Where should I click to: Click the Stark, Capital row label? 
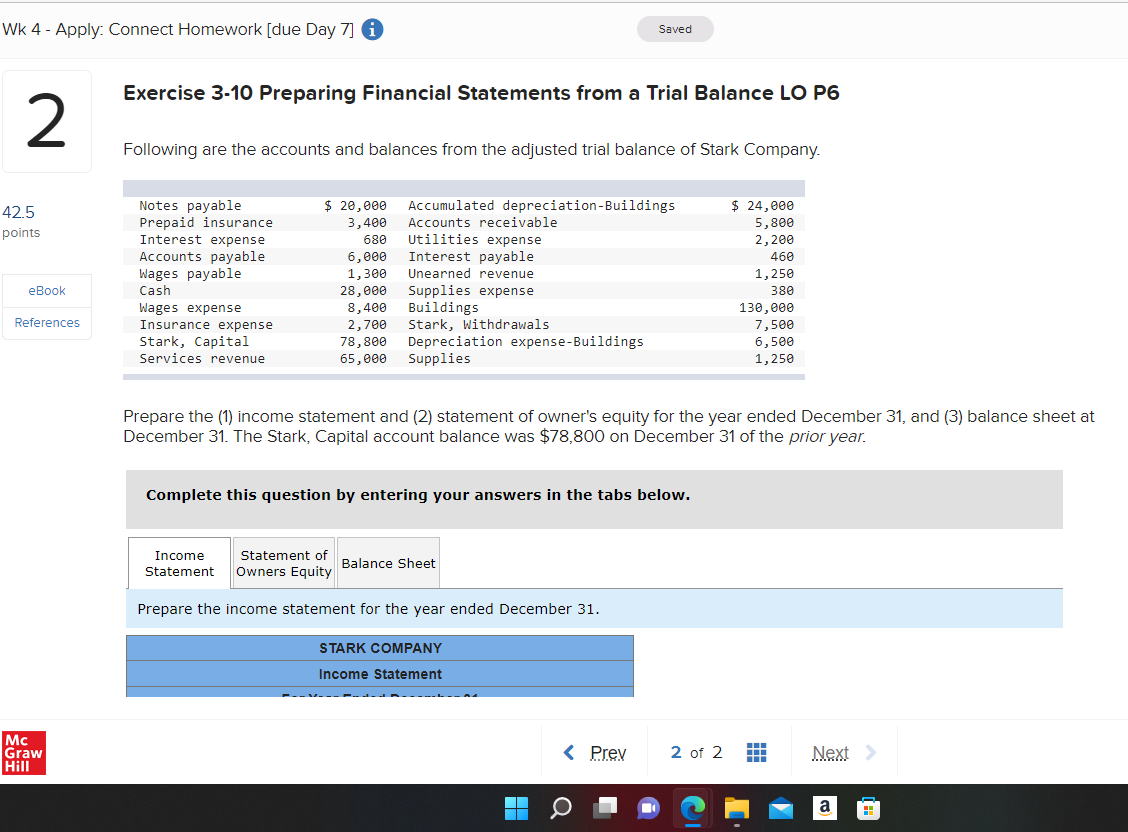pos(194,342)
